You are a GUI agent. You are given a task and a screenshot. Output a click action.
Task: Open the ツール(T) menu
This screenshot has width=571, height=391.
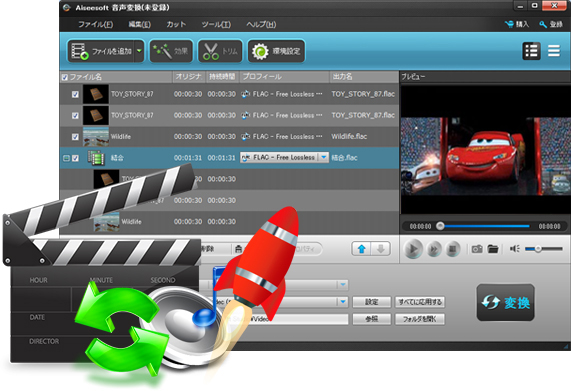coord(216,24)
